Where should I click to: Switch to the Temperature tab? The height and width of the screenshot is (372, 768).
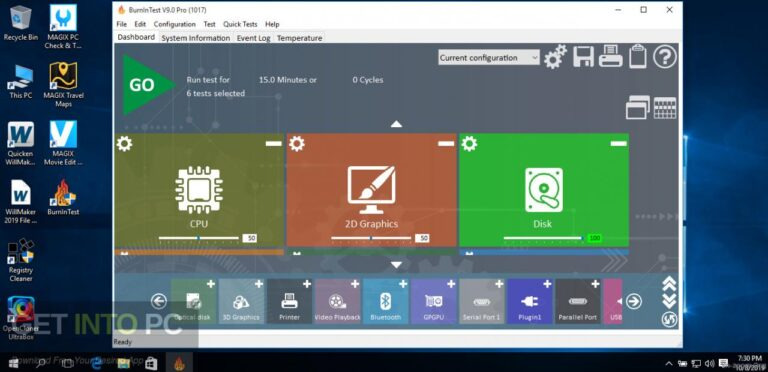(299, 38)
